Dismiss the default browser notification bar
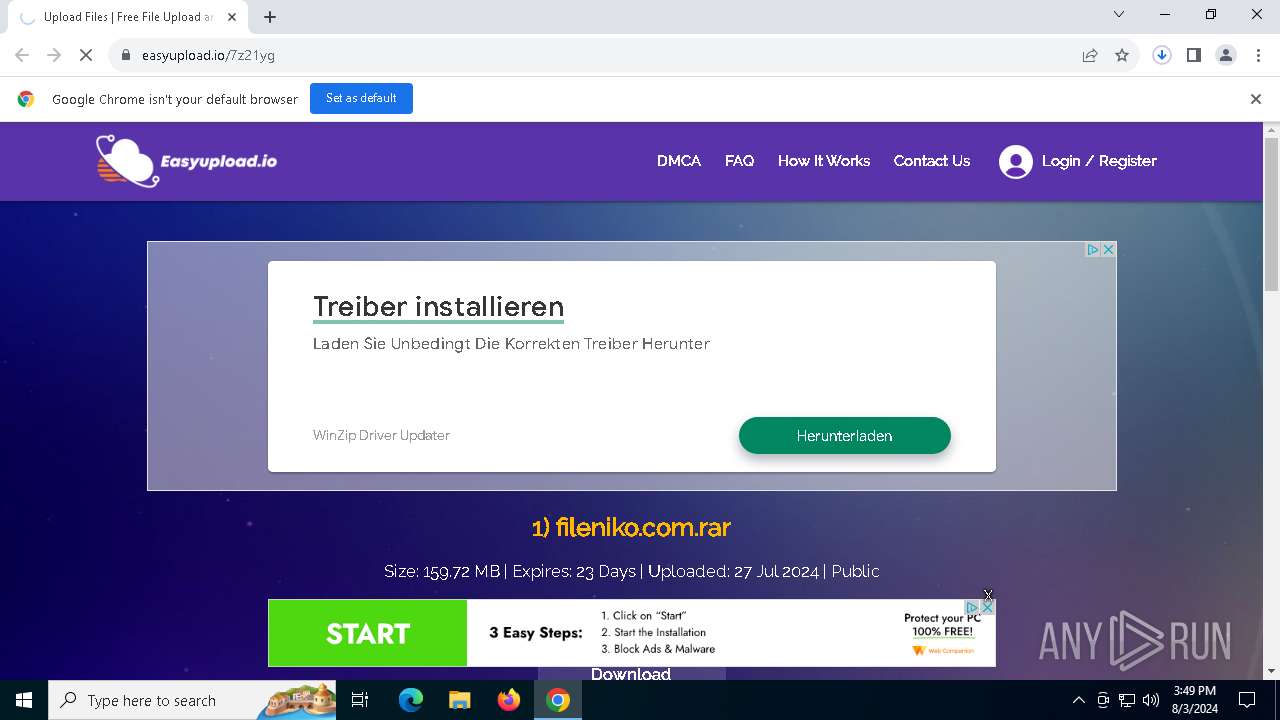The height and width of the screenshot is (720, 1280). [x=1256, y=99]
